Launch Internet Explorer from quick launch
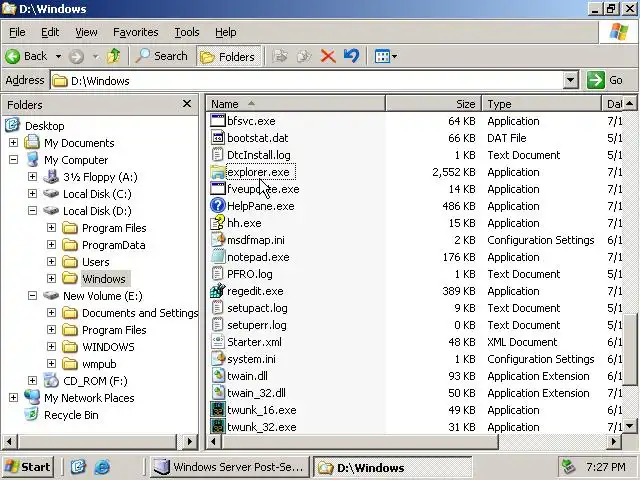The image size is (640, 480). point(102,467)
